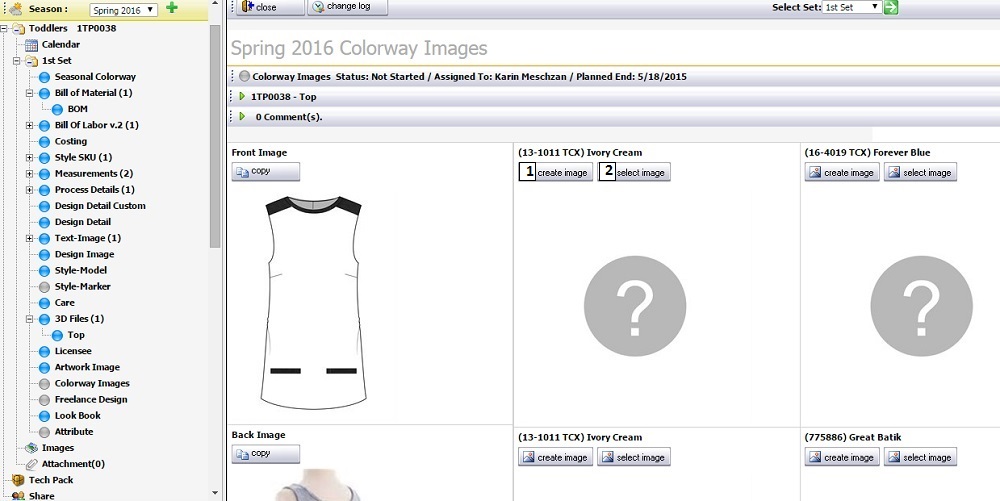Open the Select Set dropdown showing 1st Set

tap(852, 7)
